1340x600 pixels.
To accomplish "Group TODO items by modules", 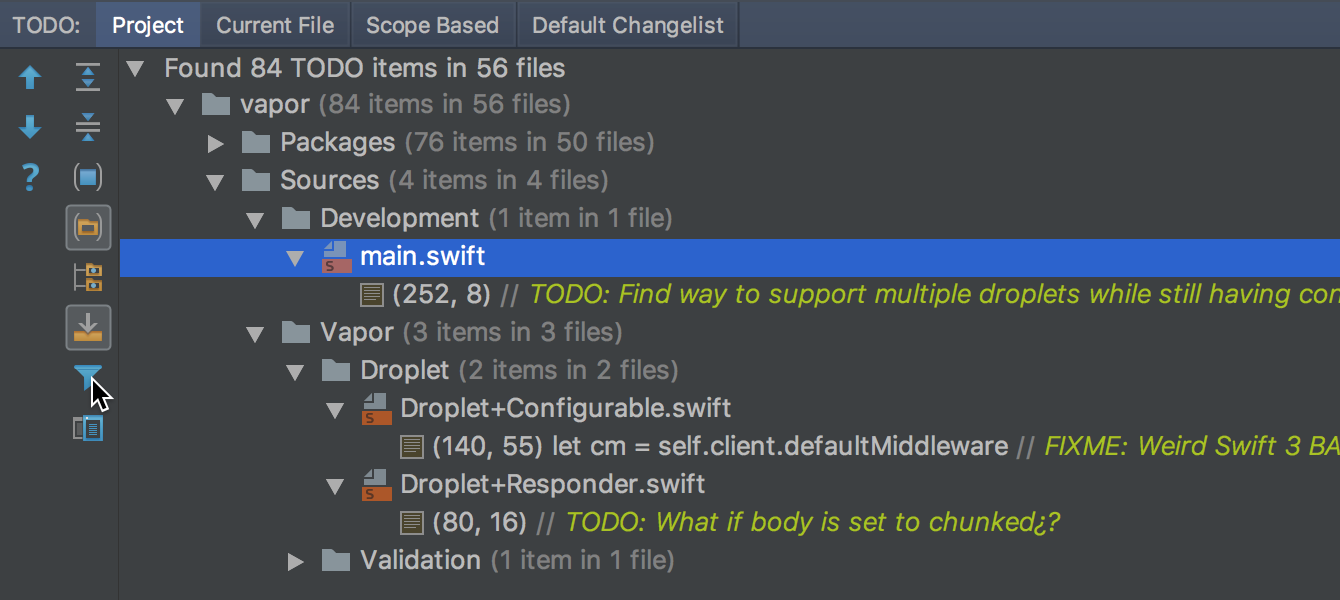I will pyautogui.click(x=88, y=177).
